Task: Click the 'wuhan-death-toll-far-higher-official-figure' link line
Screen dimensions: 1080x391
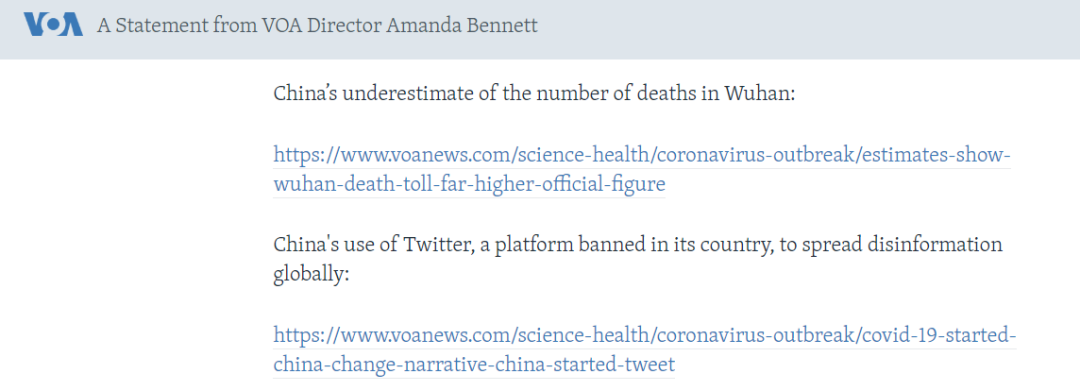Action: click(x=469, y=184)
